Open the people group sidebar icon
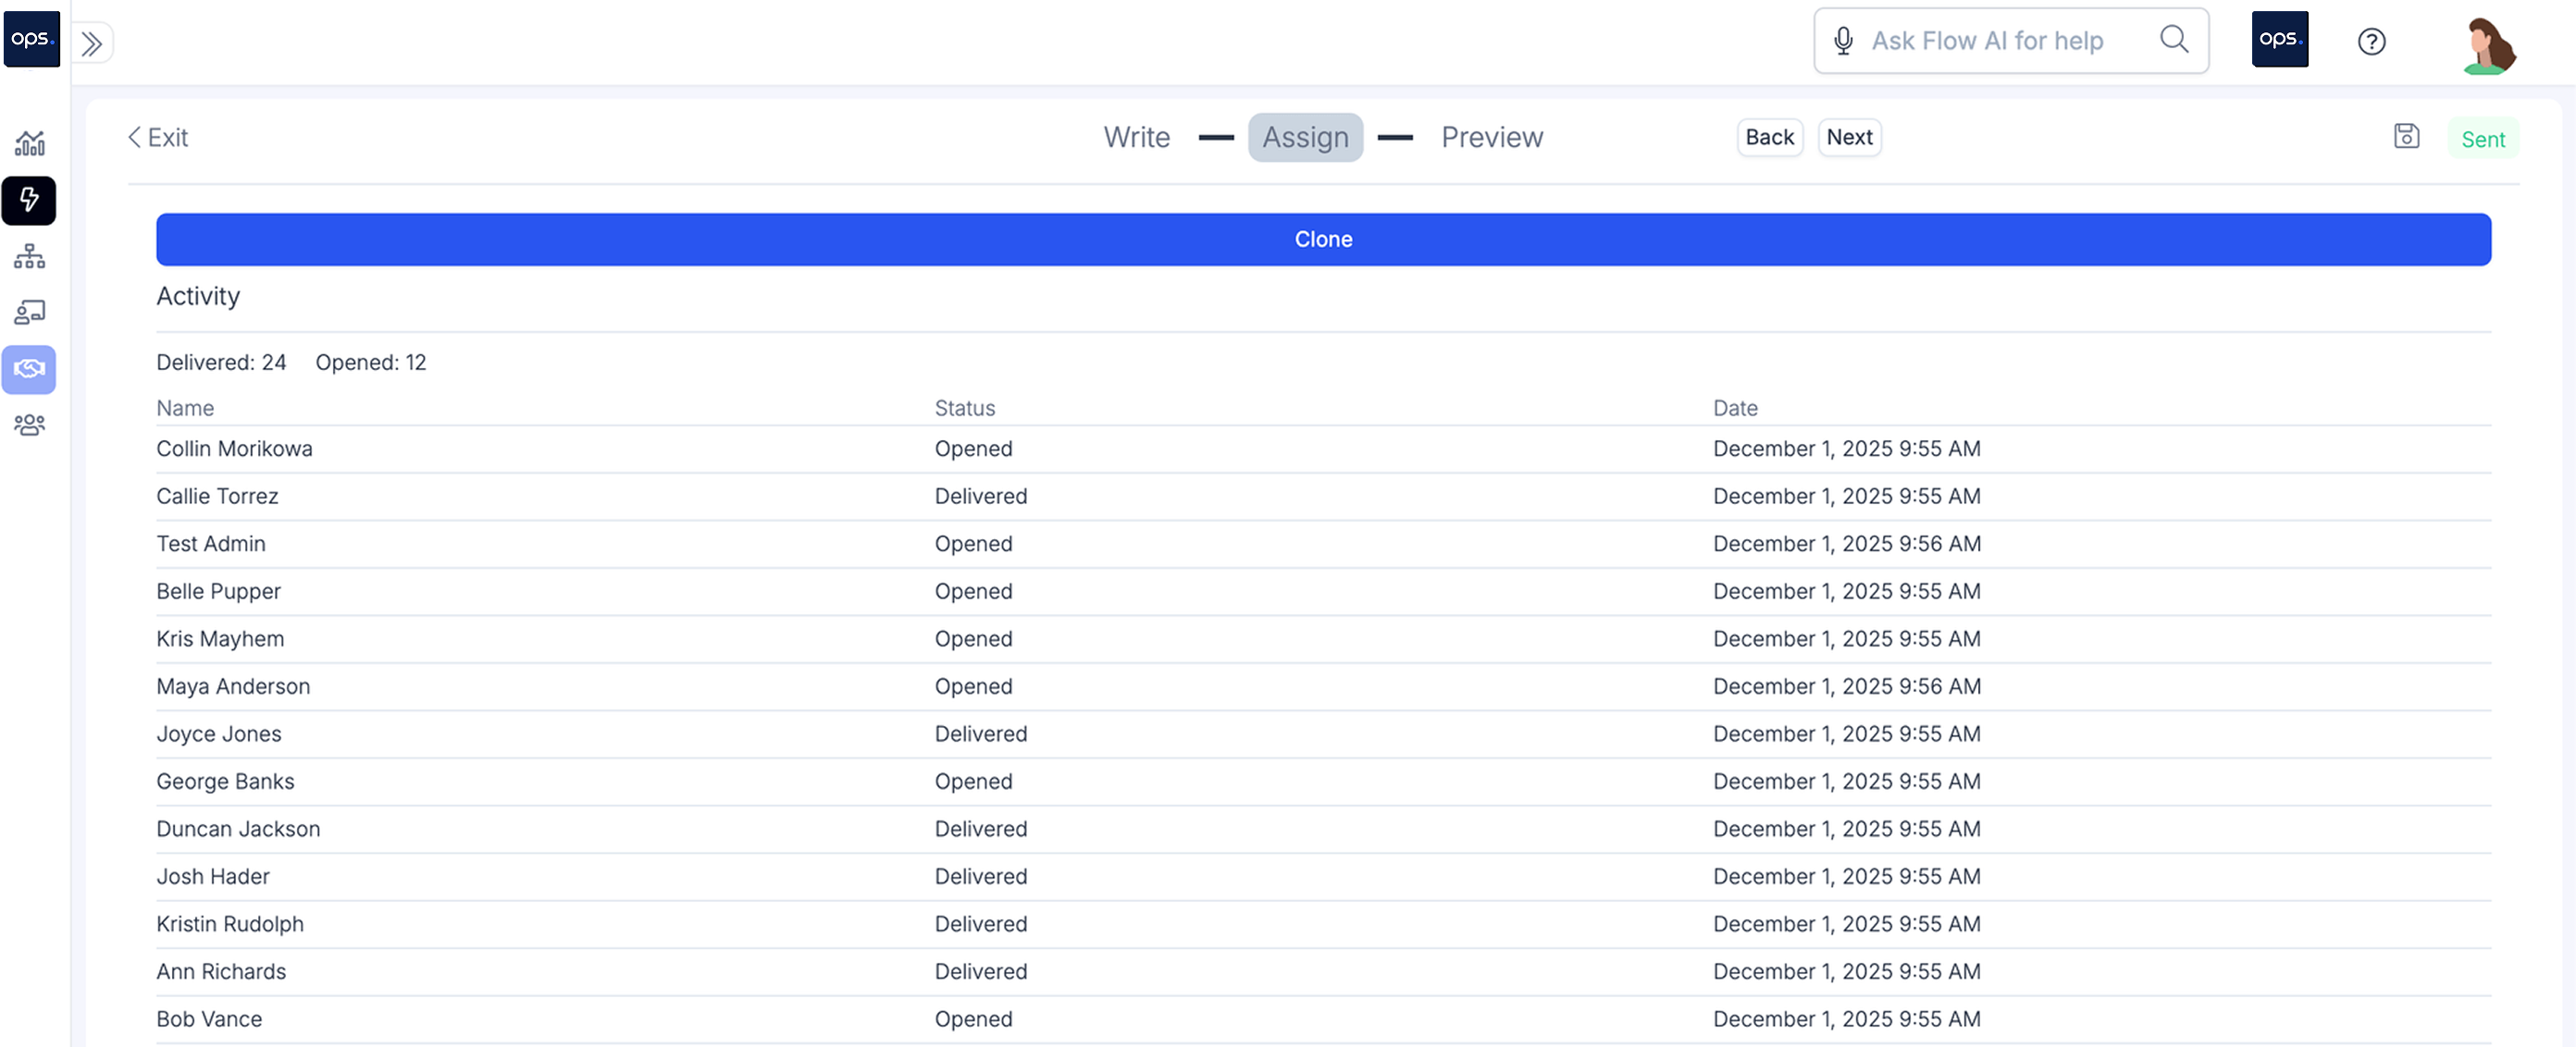 click(30, 425)
